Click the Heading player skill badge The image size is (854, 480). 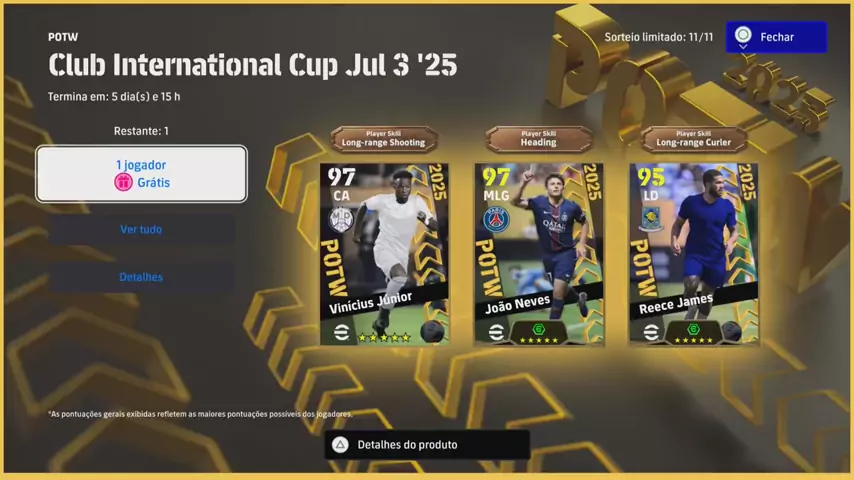539,139
